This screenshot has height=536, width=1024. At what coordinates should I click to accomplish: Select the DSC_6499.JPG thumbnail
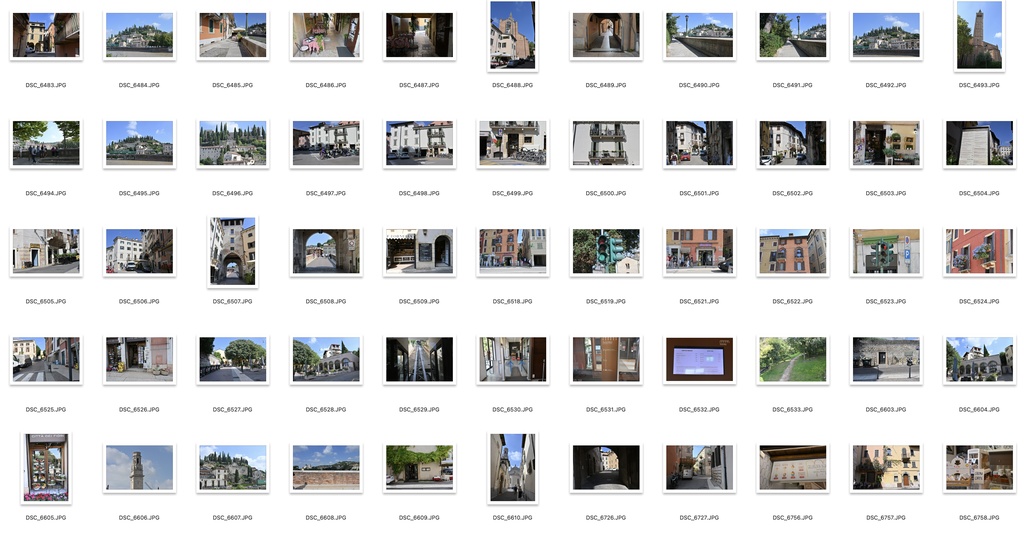513,143
